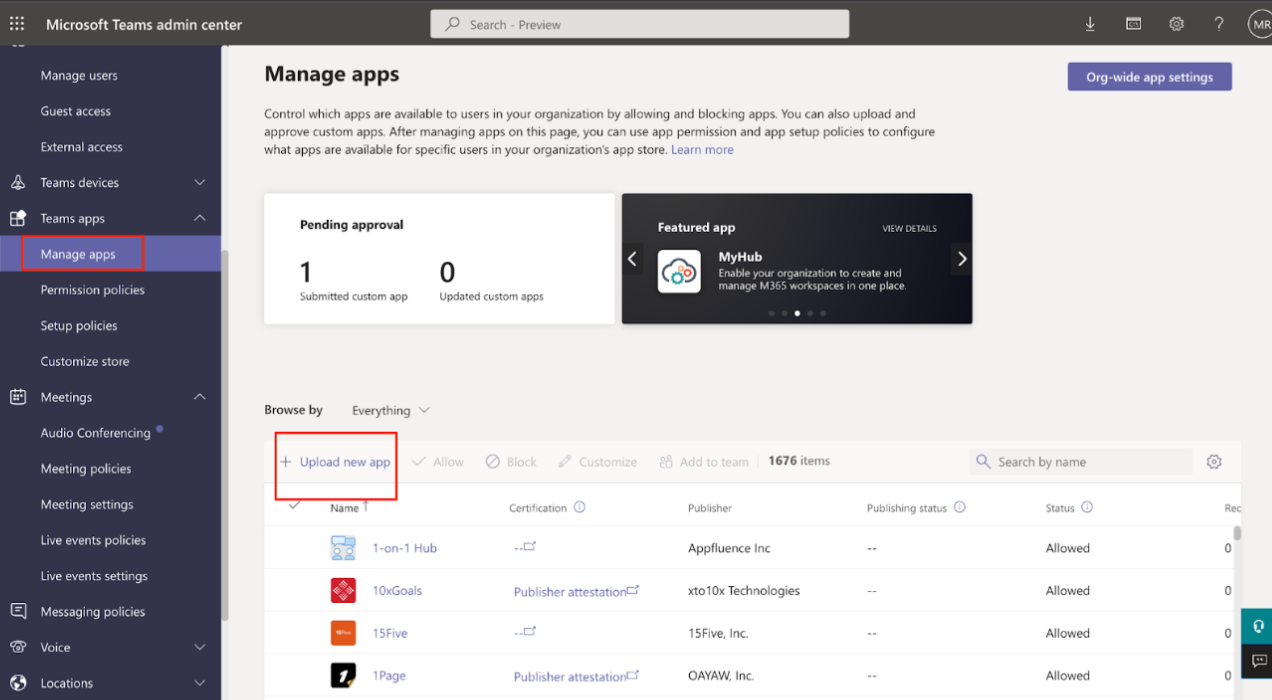Collapse the Teams apps menu chevron

pyautogui.click(x=200, y=218)
